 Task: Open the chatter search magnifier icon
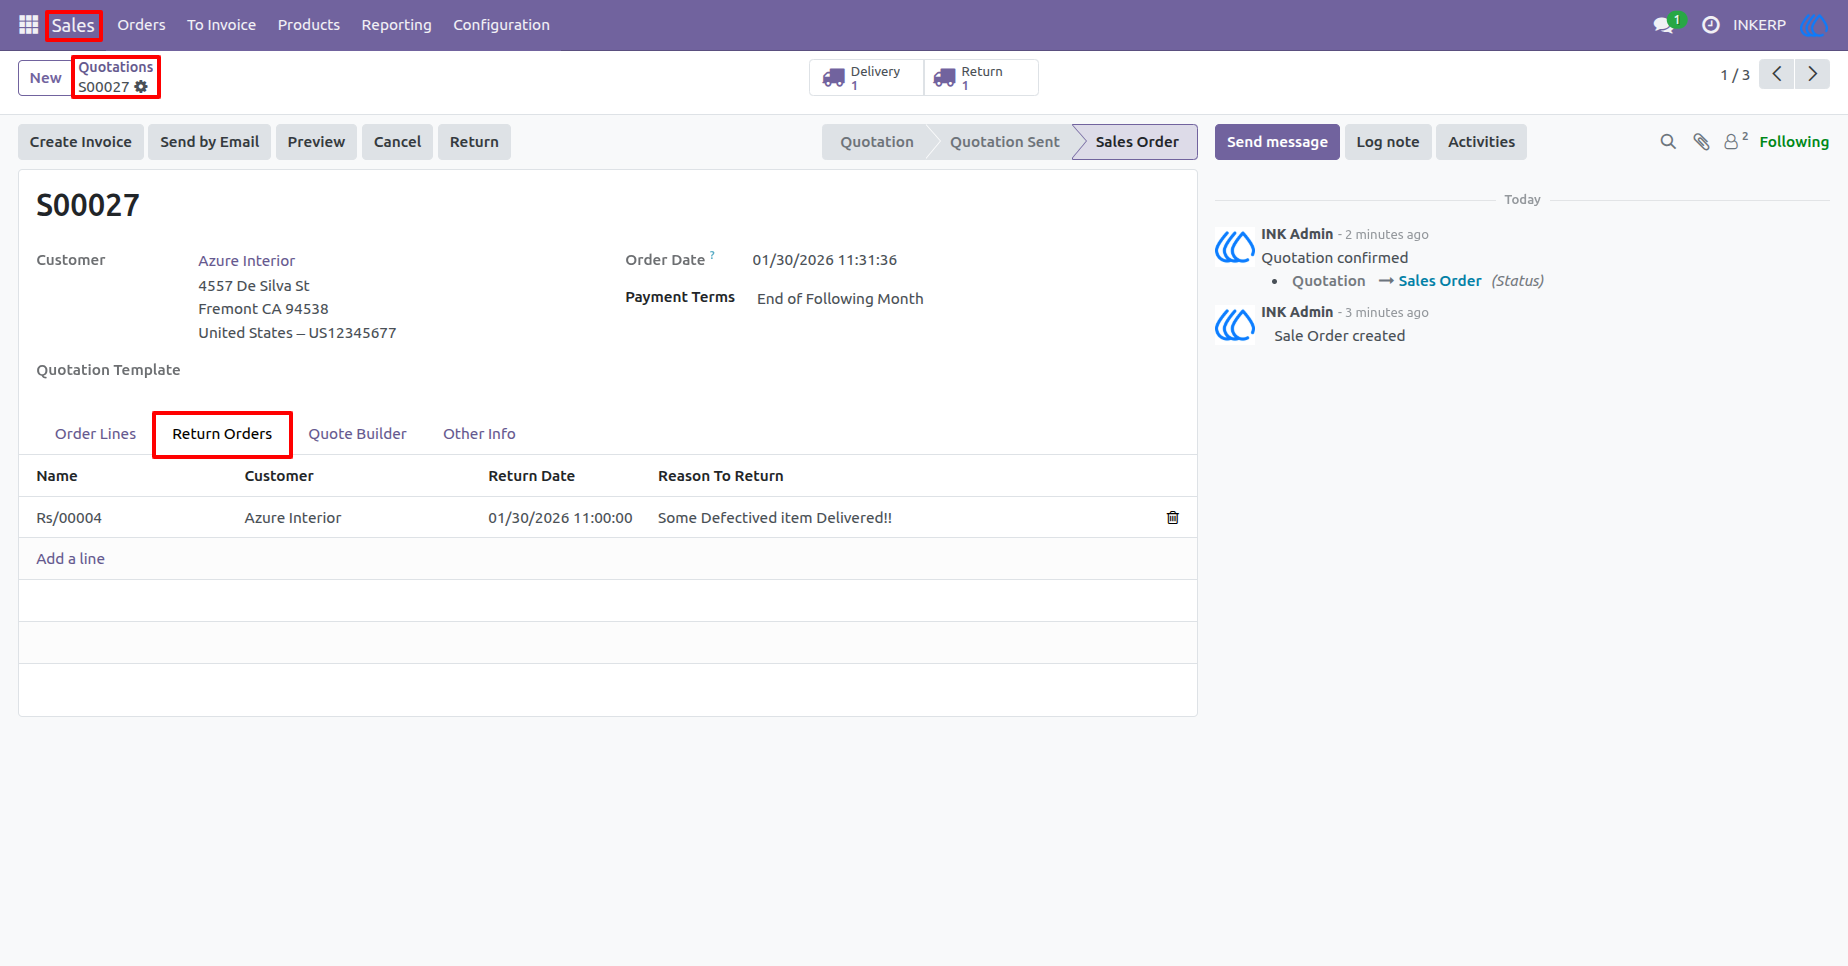(1668, 142)
